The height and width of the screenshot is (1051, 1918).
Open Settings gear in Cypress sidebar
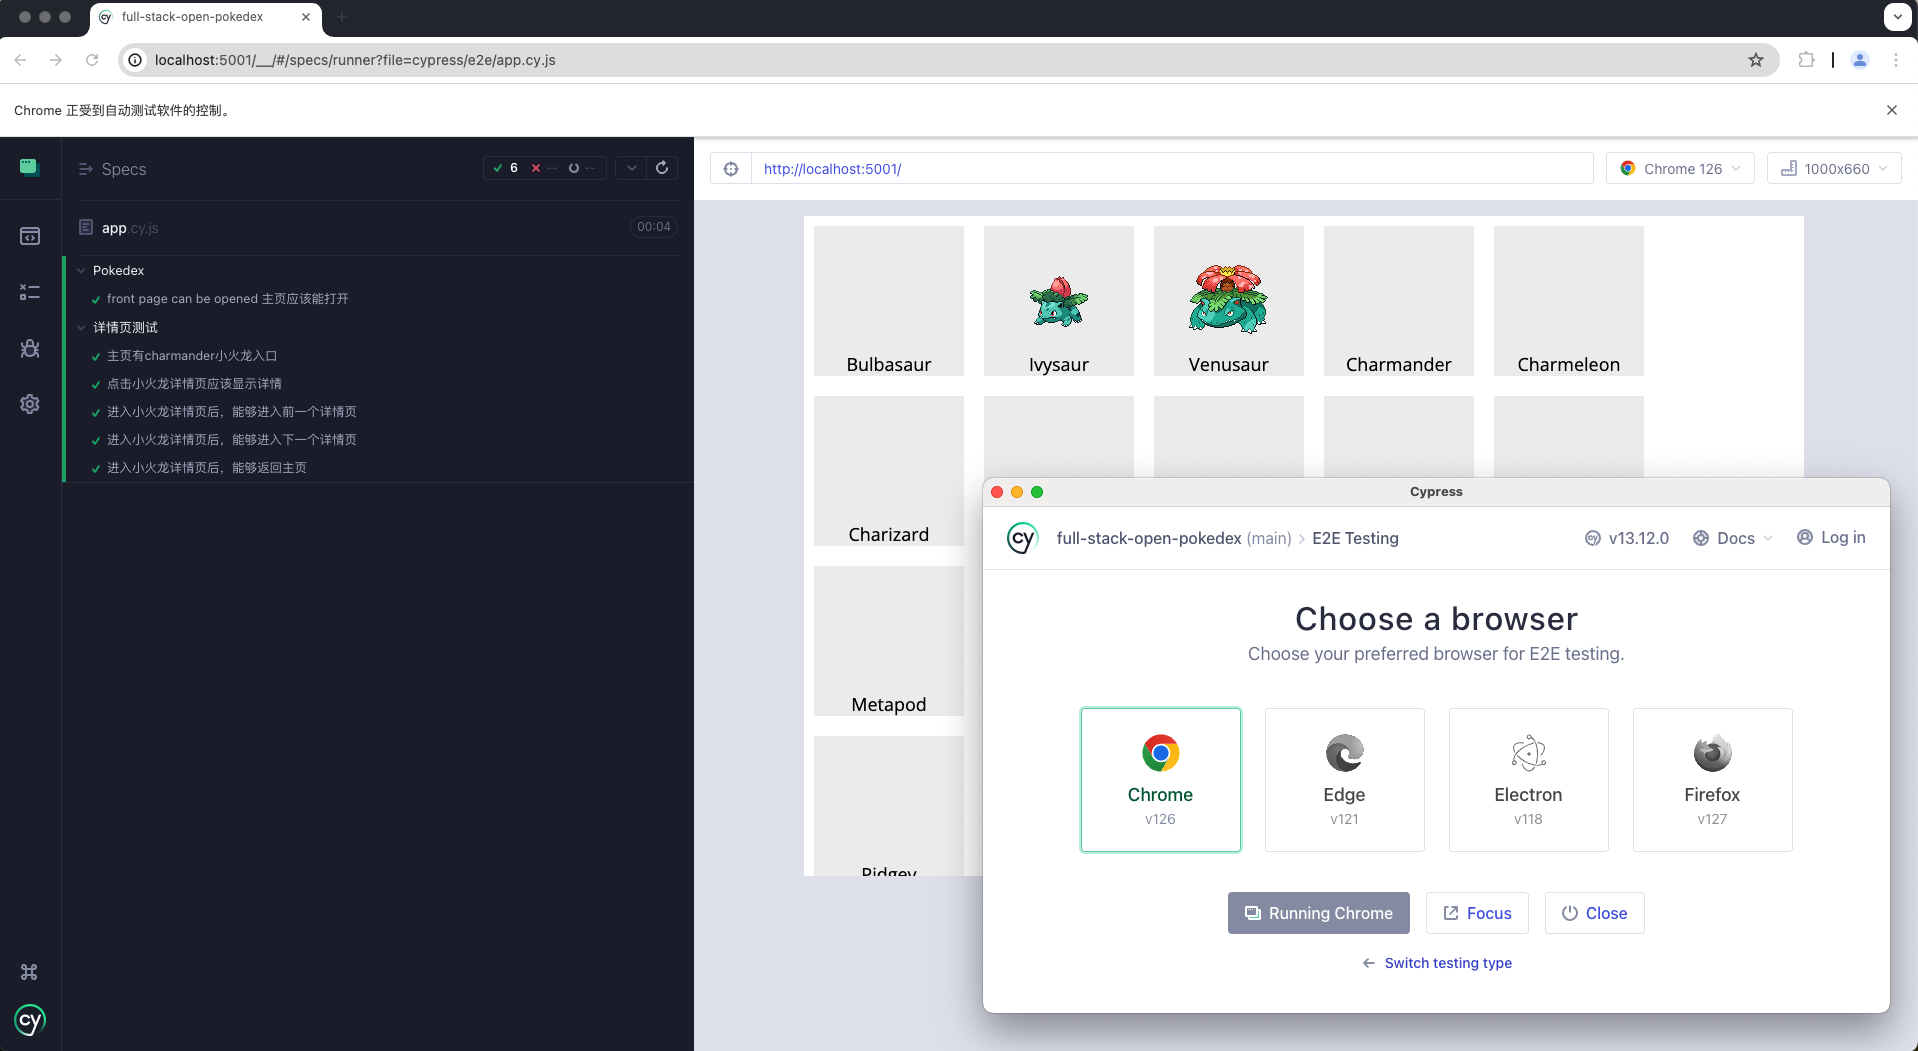tap(30, 404)
